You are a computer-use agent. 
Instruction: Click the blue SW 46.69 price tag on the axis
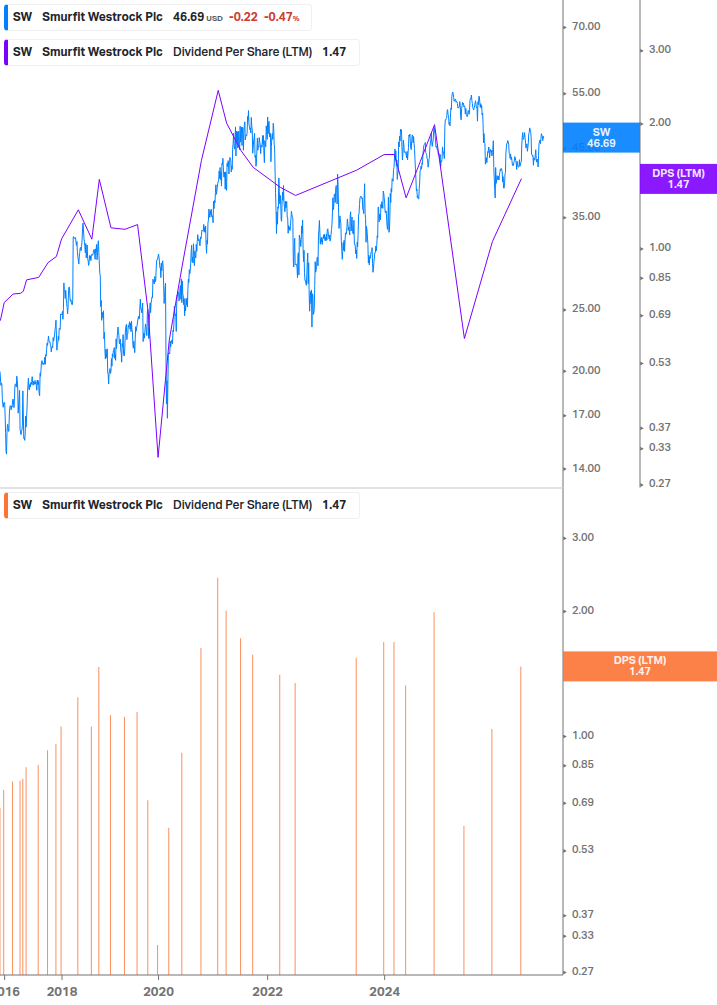(x=601, y=138)
